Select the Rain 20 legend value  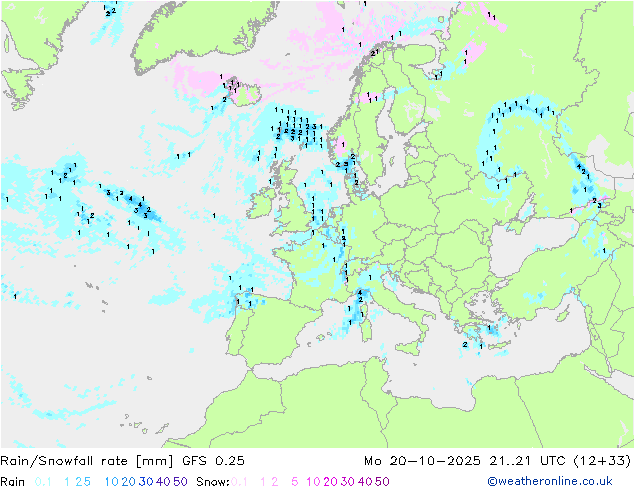128,482
